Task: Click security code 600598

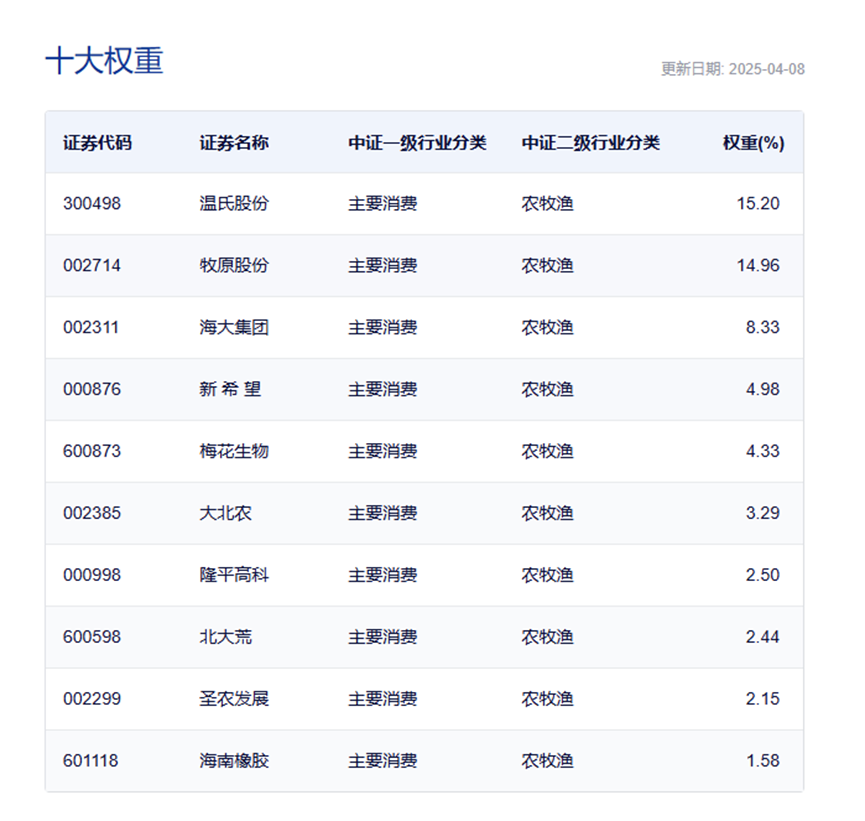Action: pos(92,637)
